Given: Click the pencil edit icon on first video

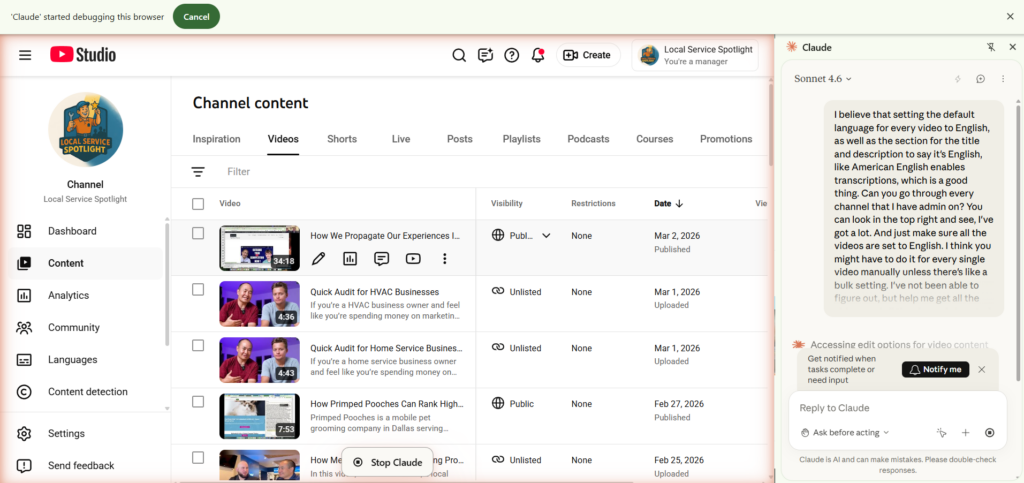Looking at the screenshot, I should tap(319, 259).
